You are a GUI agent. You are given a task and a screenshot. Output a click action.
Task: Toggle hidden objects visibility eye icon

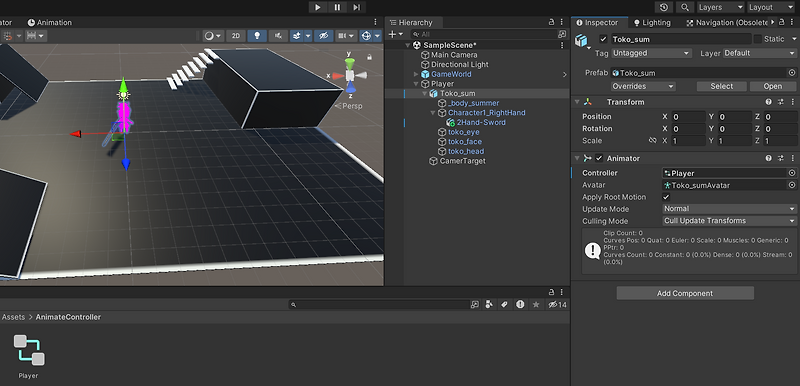(x=323, y=36)
